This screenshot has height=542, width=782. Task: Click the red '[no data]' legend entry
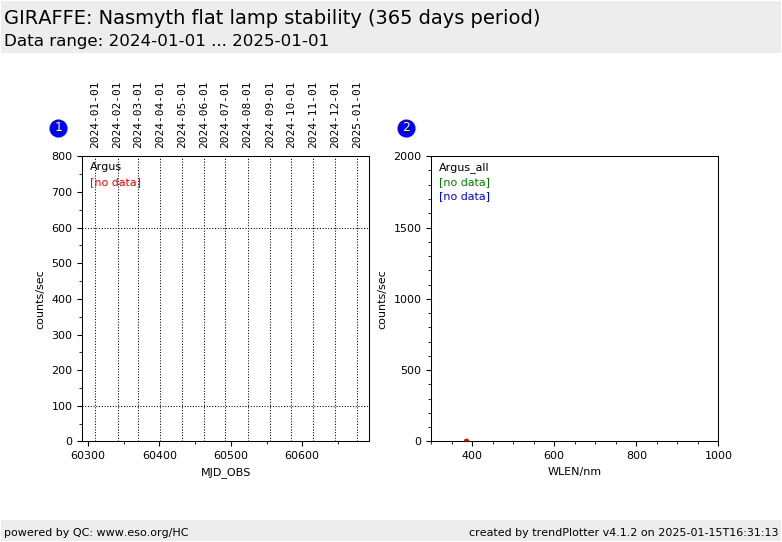(x=115, y=182)
